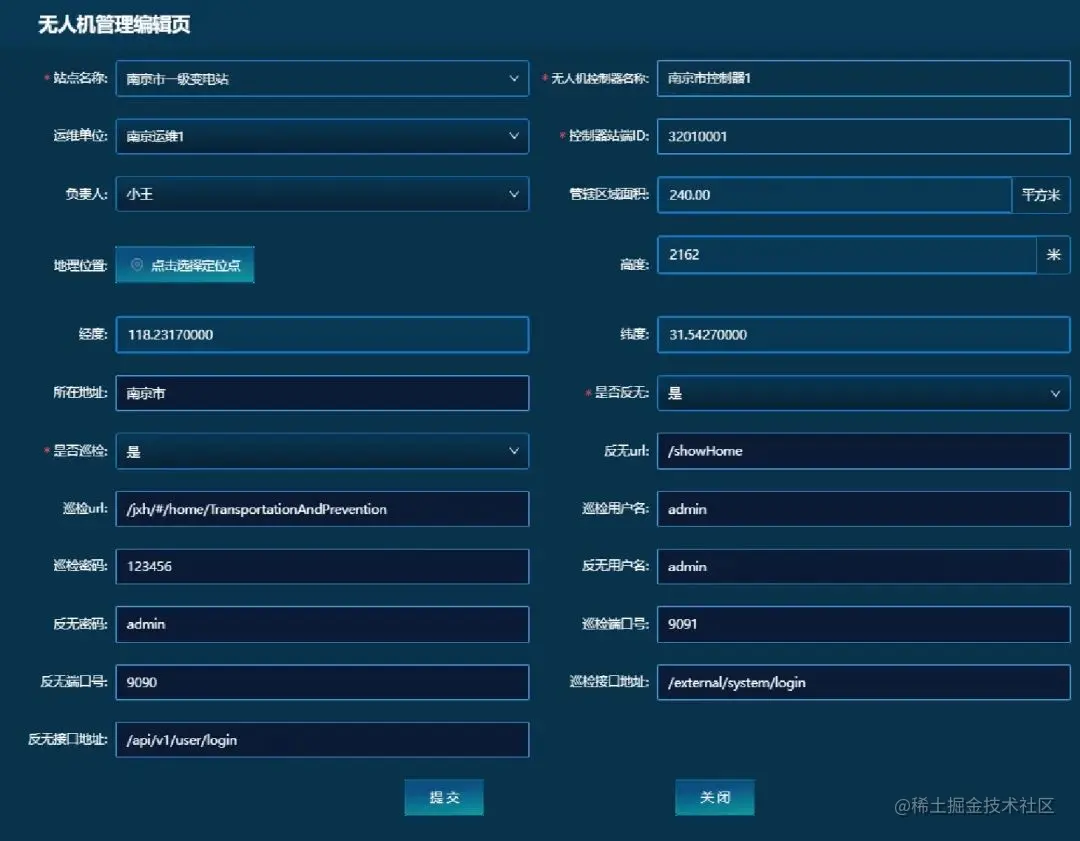The height and width of the screenshot is (841, 1080).
Task: Edit the 经度 field
Action: (x=322, y=335)
